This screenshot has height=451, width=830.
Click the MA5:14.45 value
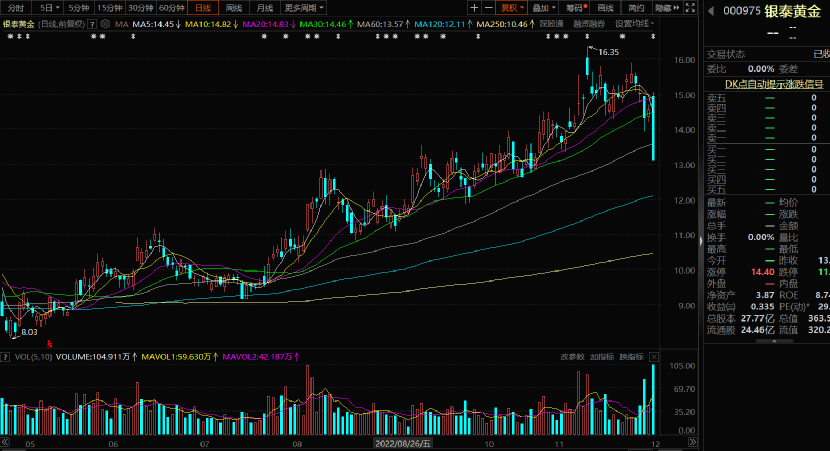(156, 24)
